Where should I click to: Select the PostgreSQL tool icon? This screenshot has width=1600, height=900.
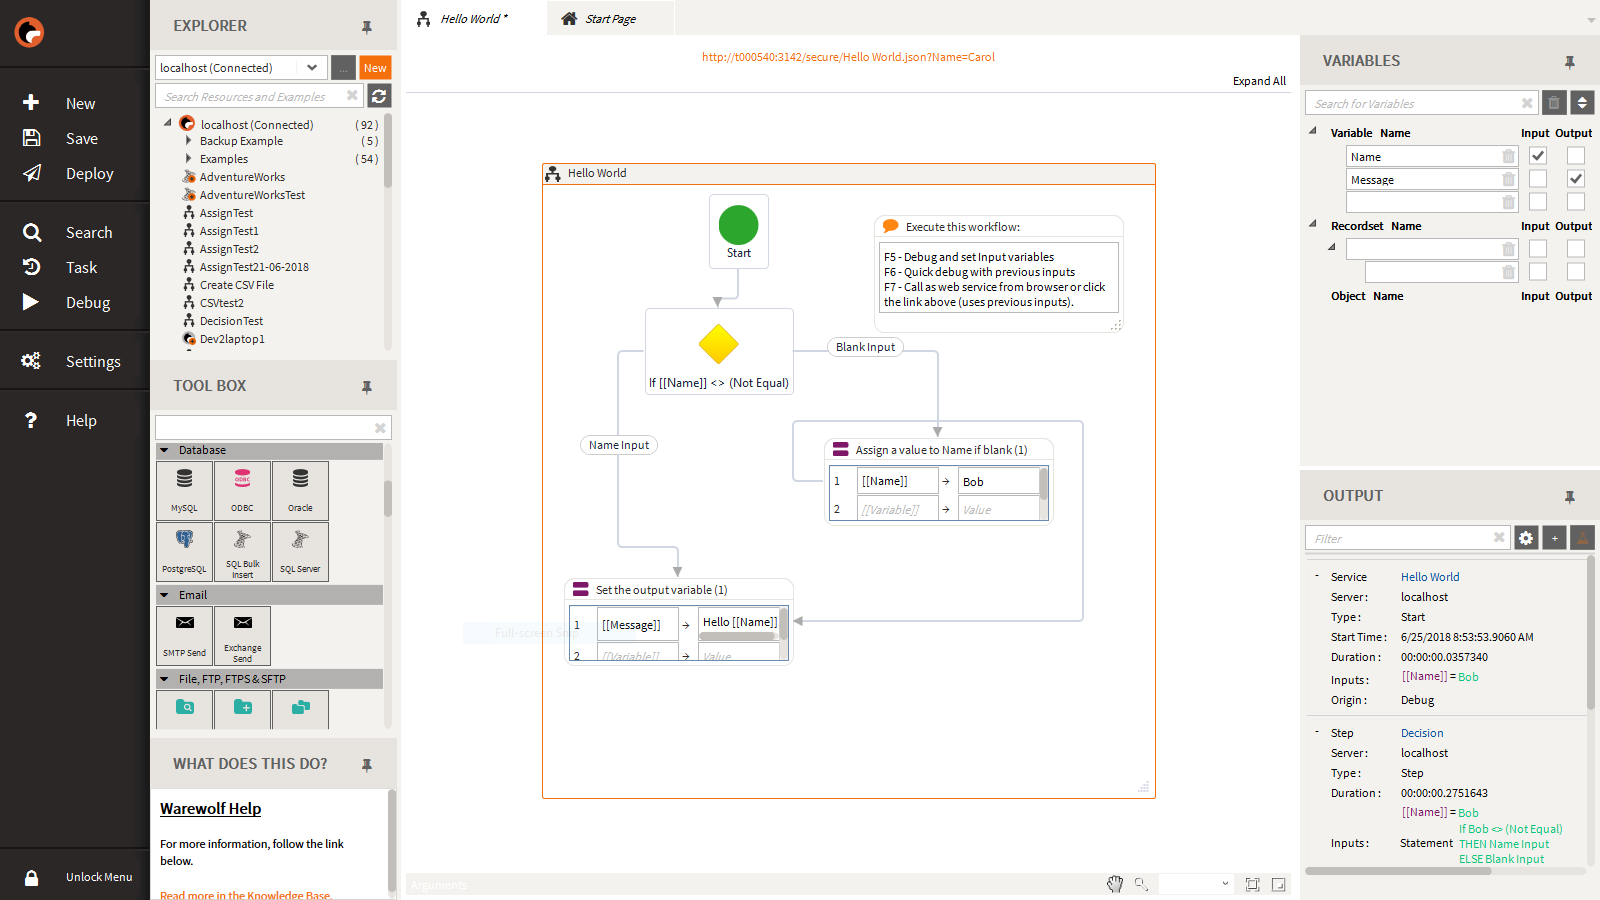tap(185, 550)
